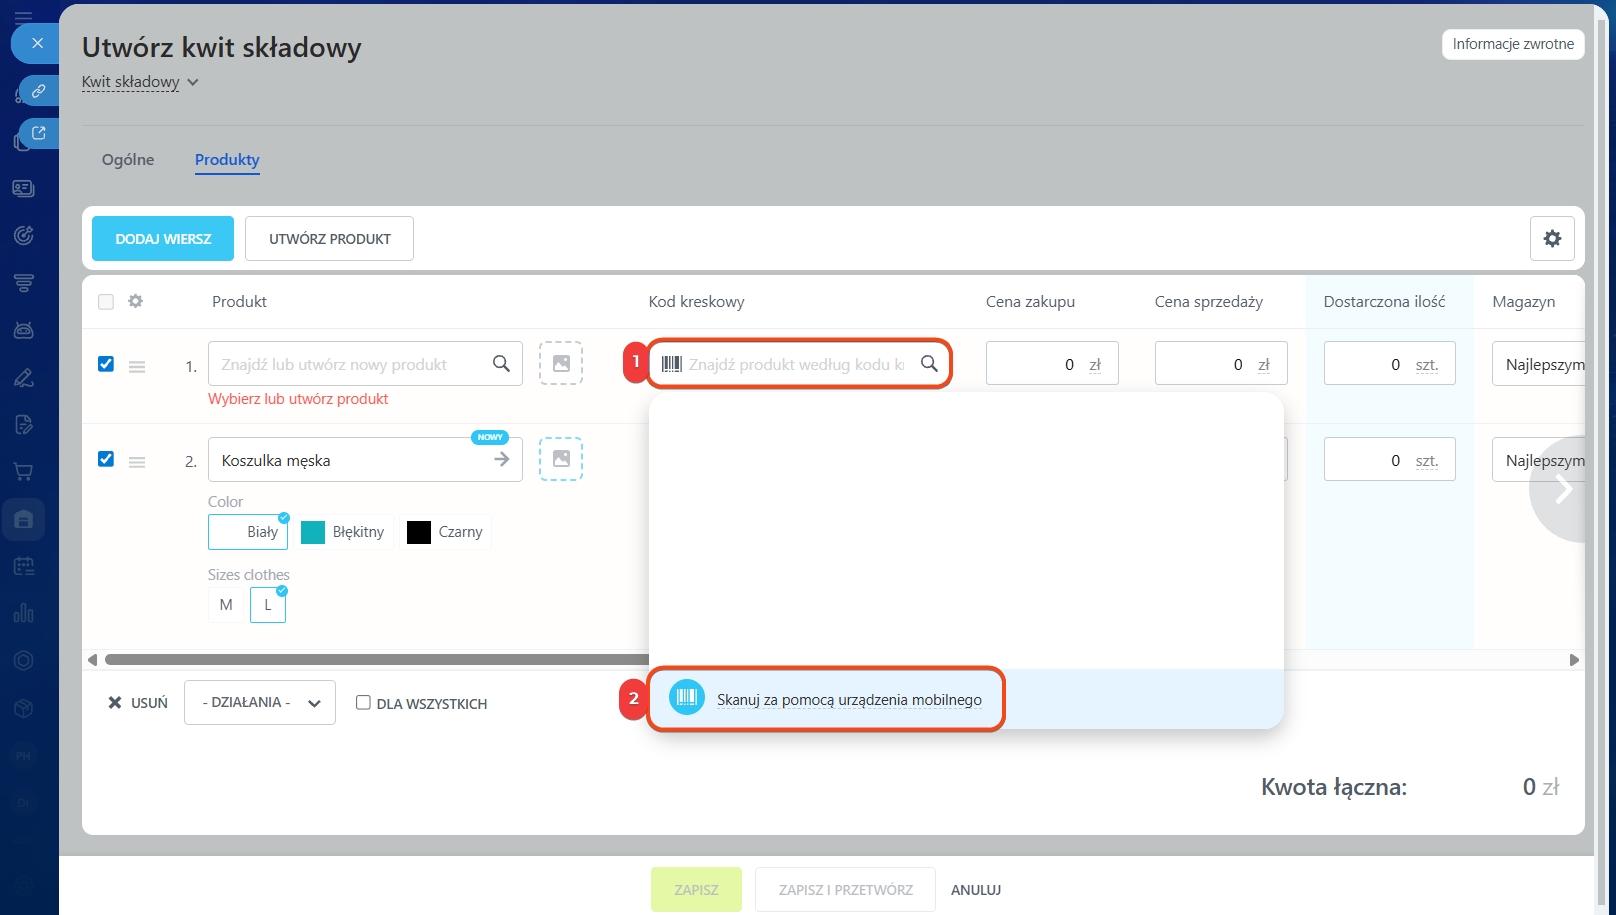Open the Magazyn warehouse selector in row 1
Viewport: 1616px width, 915px height.
click(1538, 364)
